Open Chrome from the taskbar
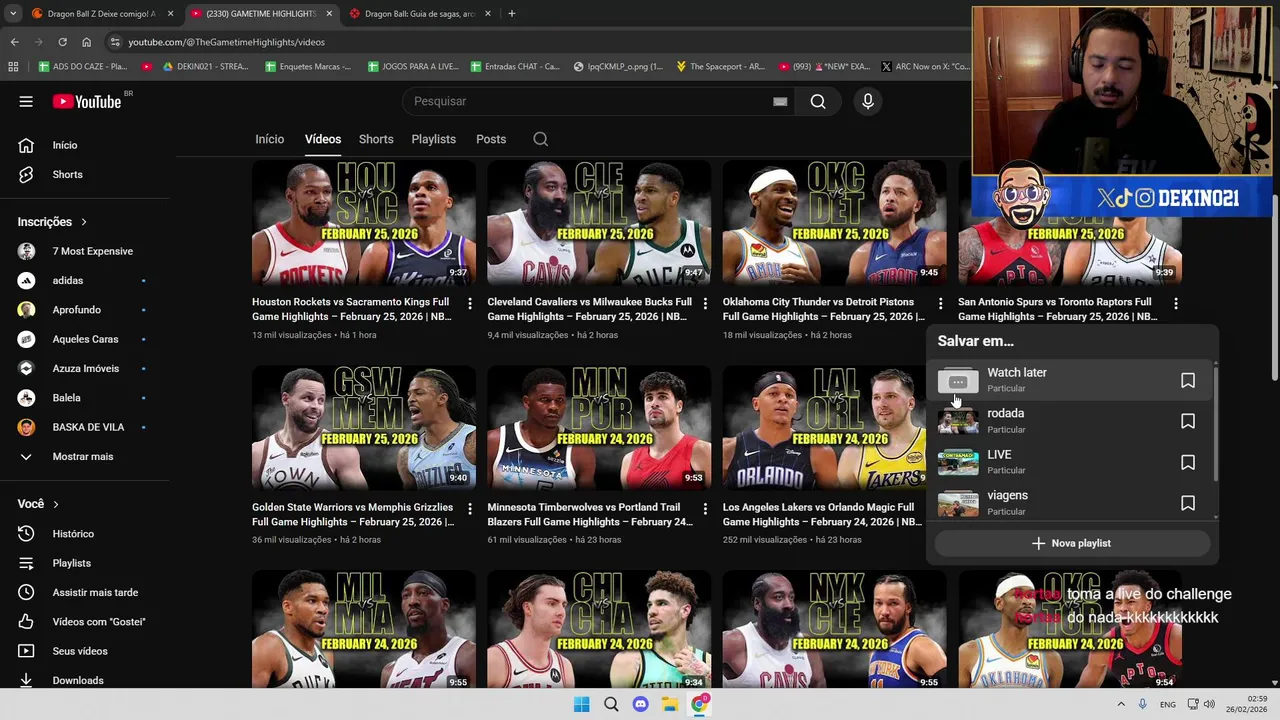This screenshot has width=1280, height=720. coord(699,705)
